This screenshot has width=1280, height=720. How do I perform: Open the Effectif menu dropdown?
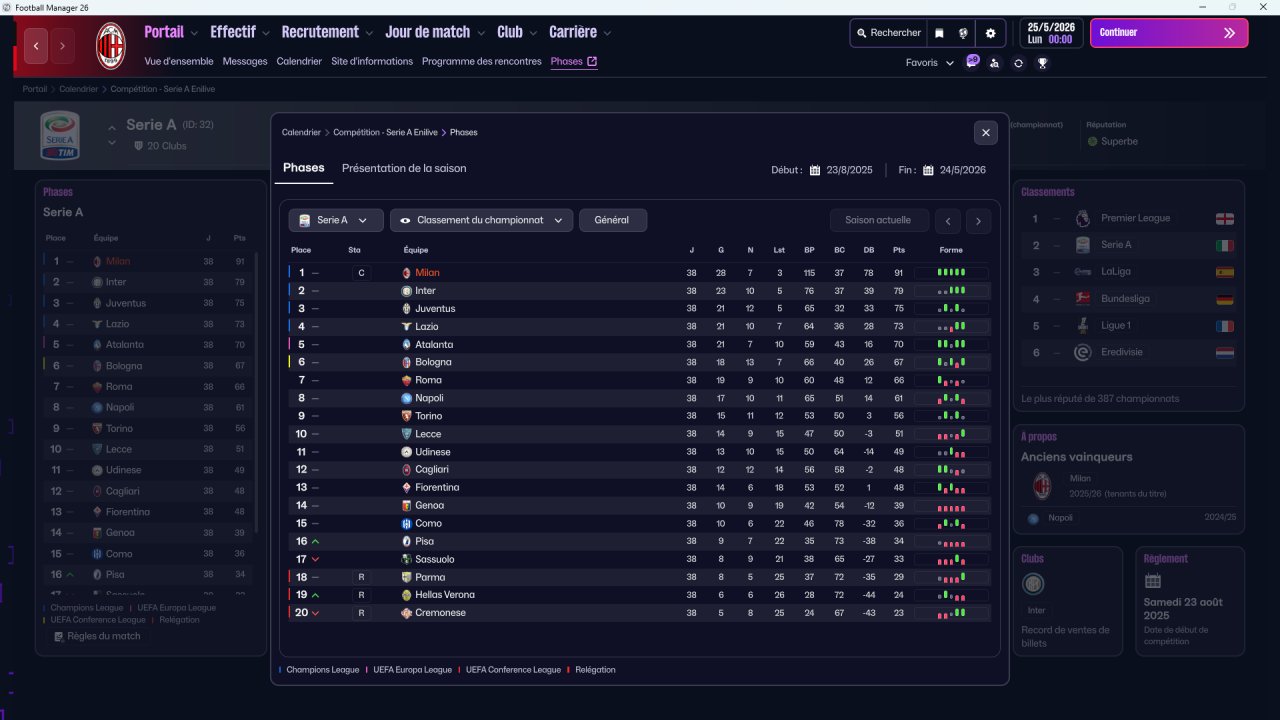(x=240, y=32)
